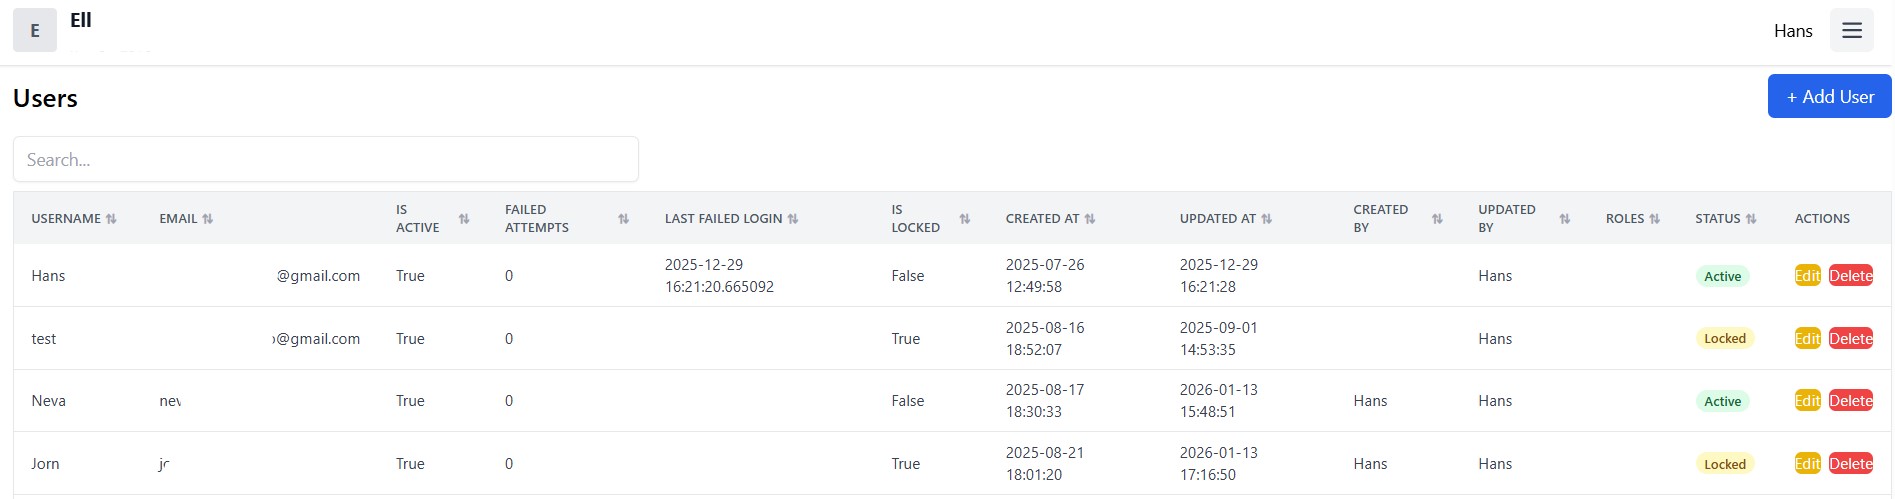Sort by Created At column arrows
The width and height of the screenshot is (1895, 499).
pos(1090,219)
